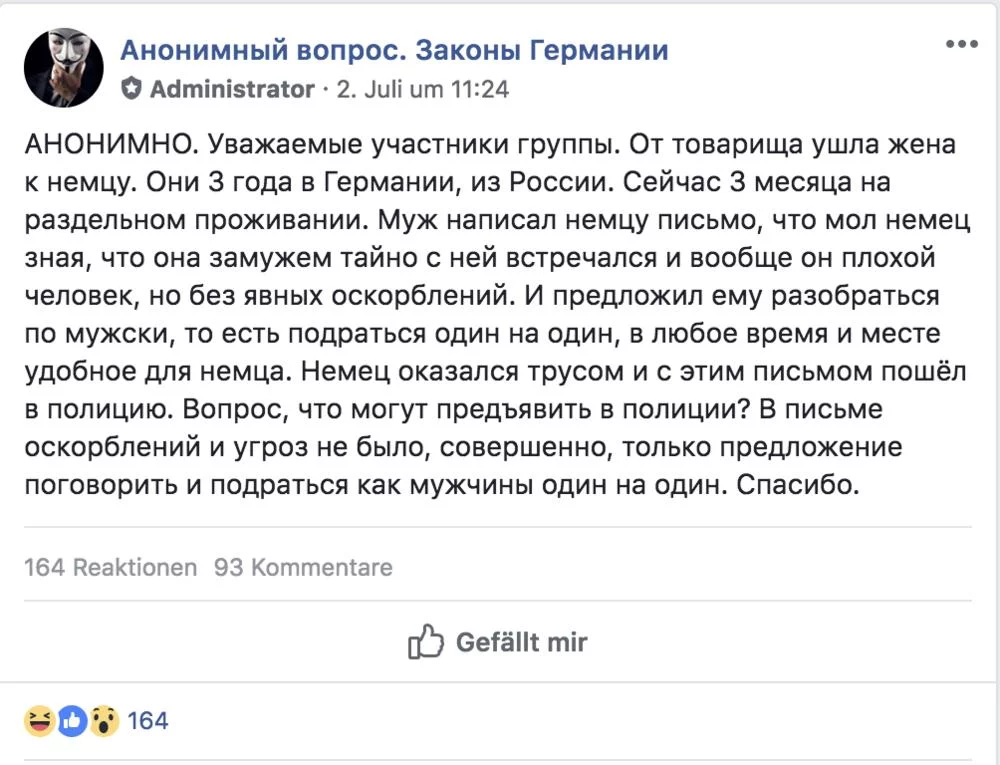Click the Anonymous mask profile picture
The height and width of the screenshot is (765, 1000).
(x=63, y=67)
